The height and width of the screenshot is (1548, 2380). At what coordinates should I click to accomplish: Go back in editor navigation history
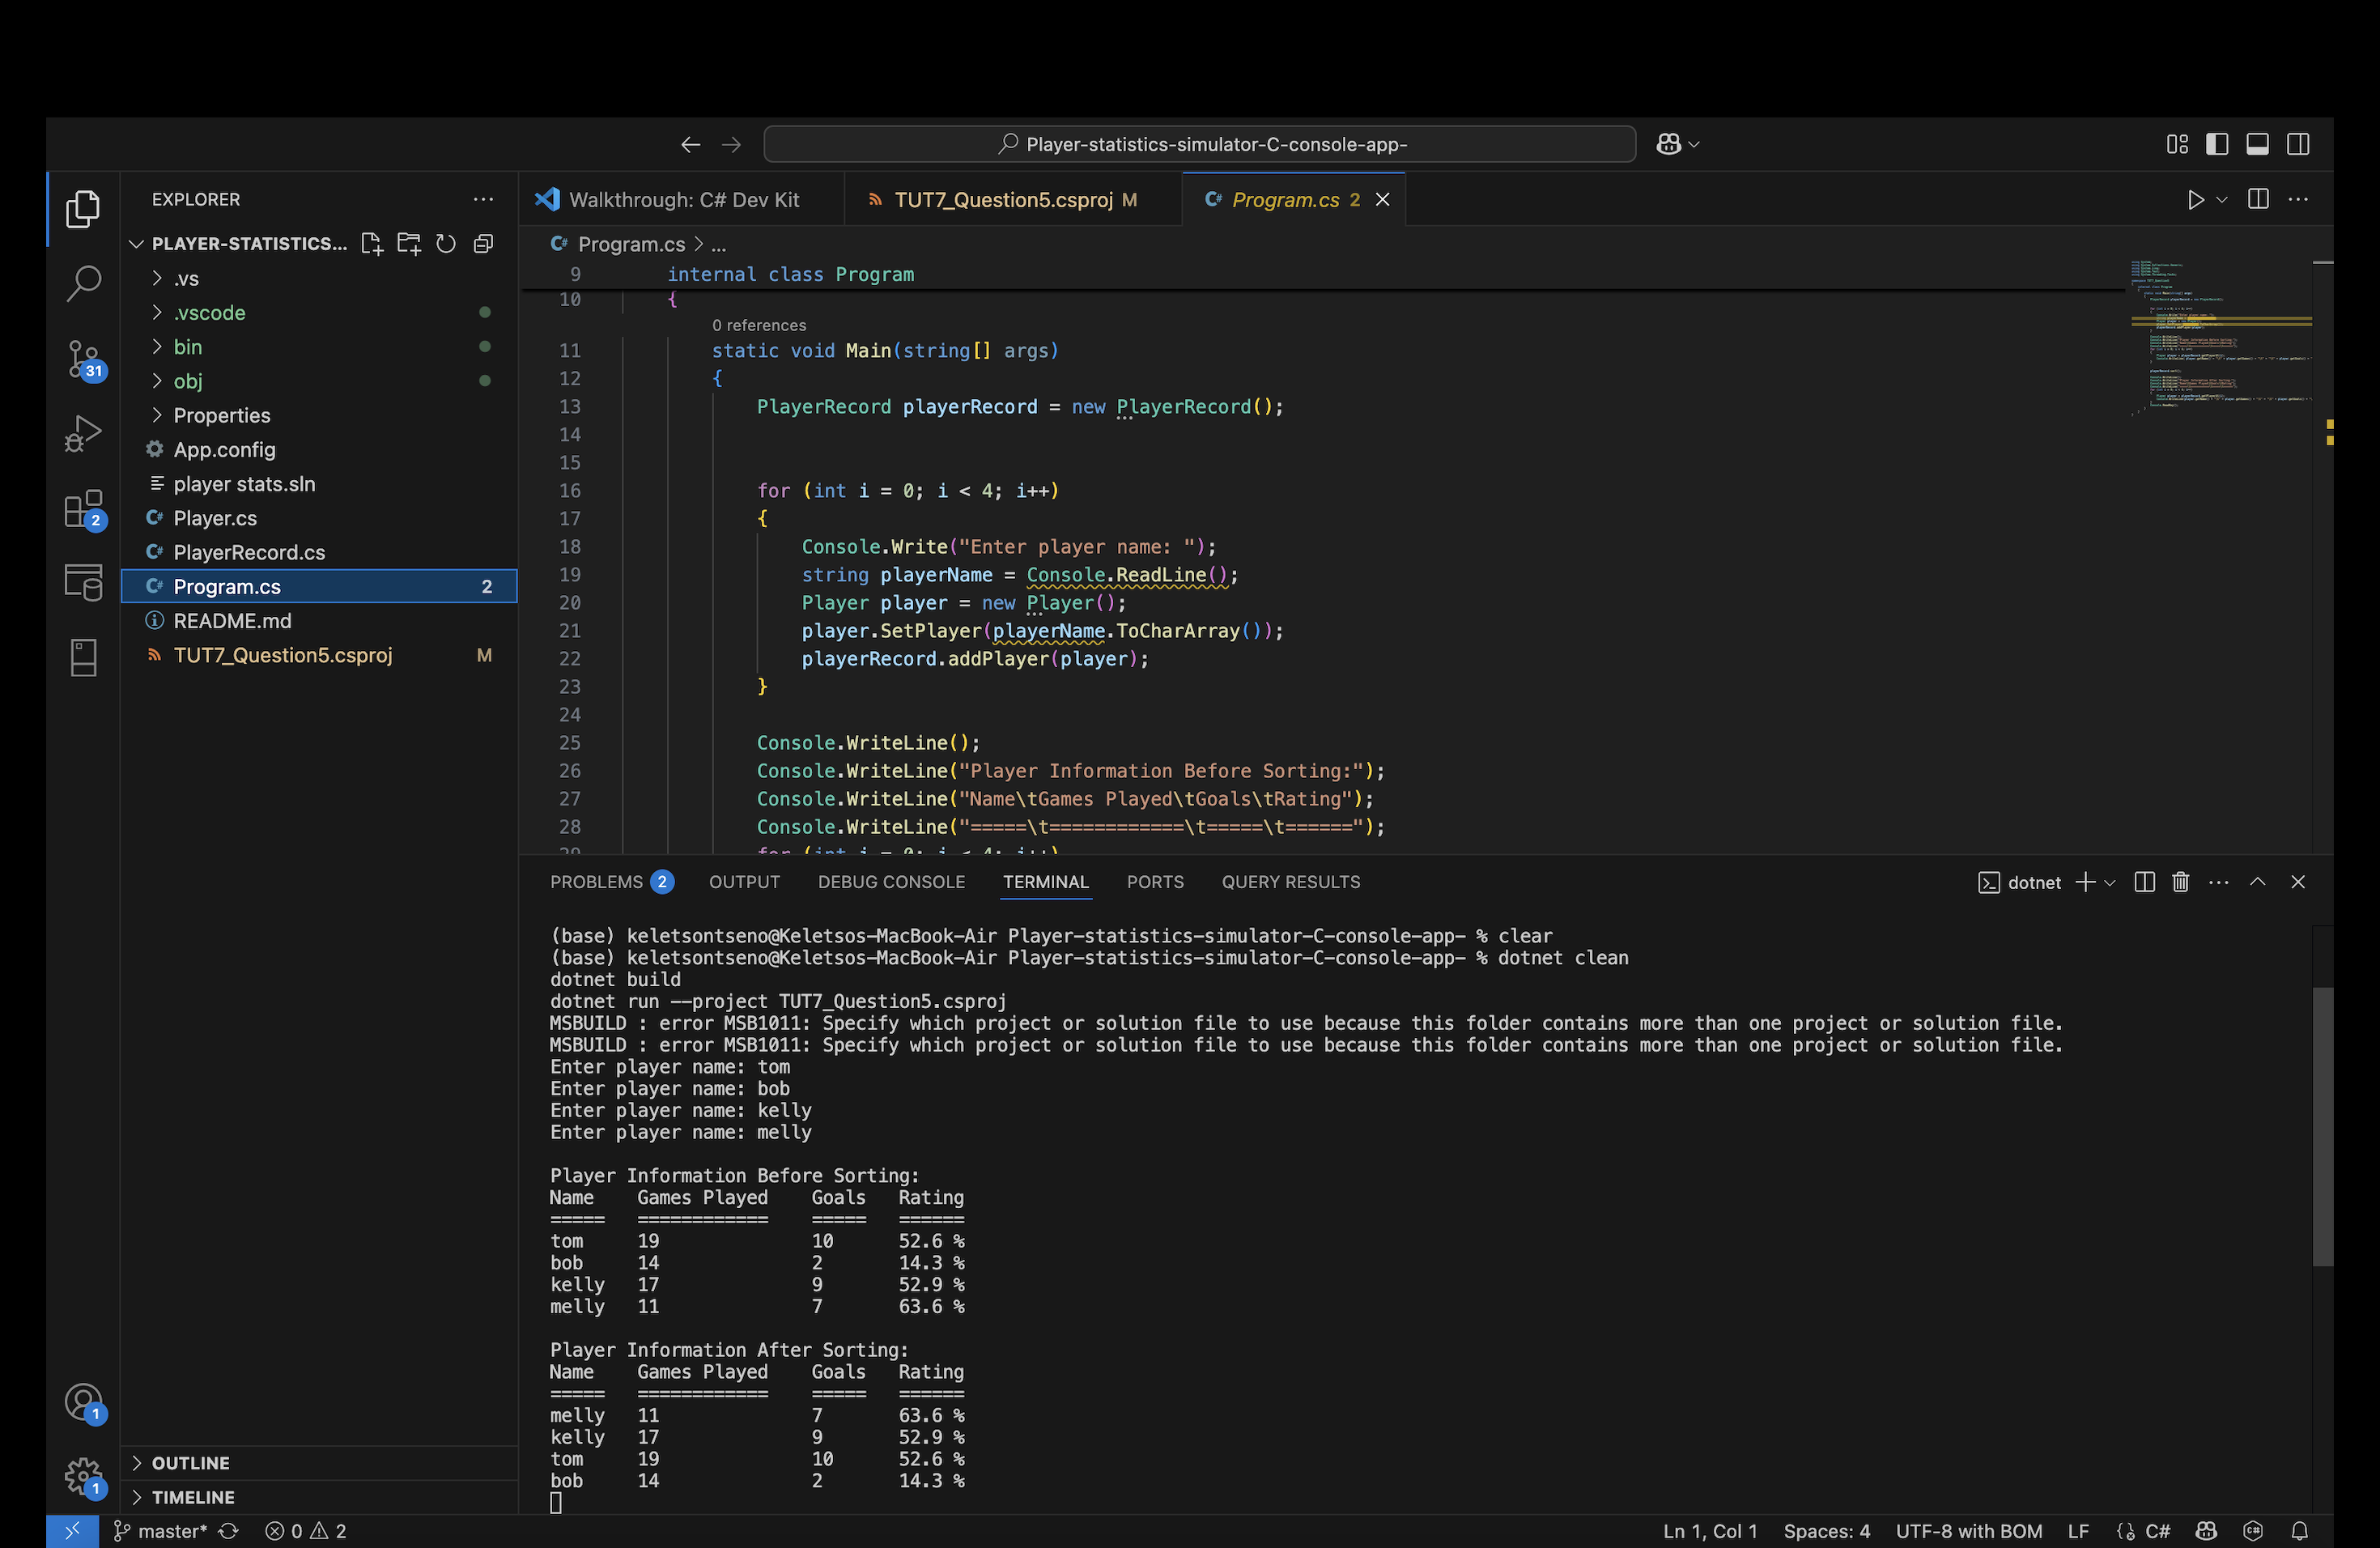pyautogui.click(x=690, y=144)
